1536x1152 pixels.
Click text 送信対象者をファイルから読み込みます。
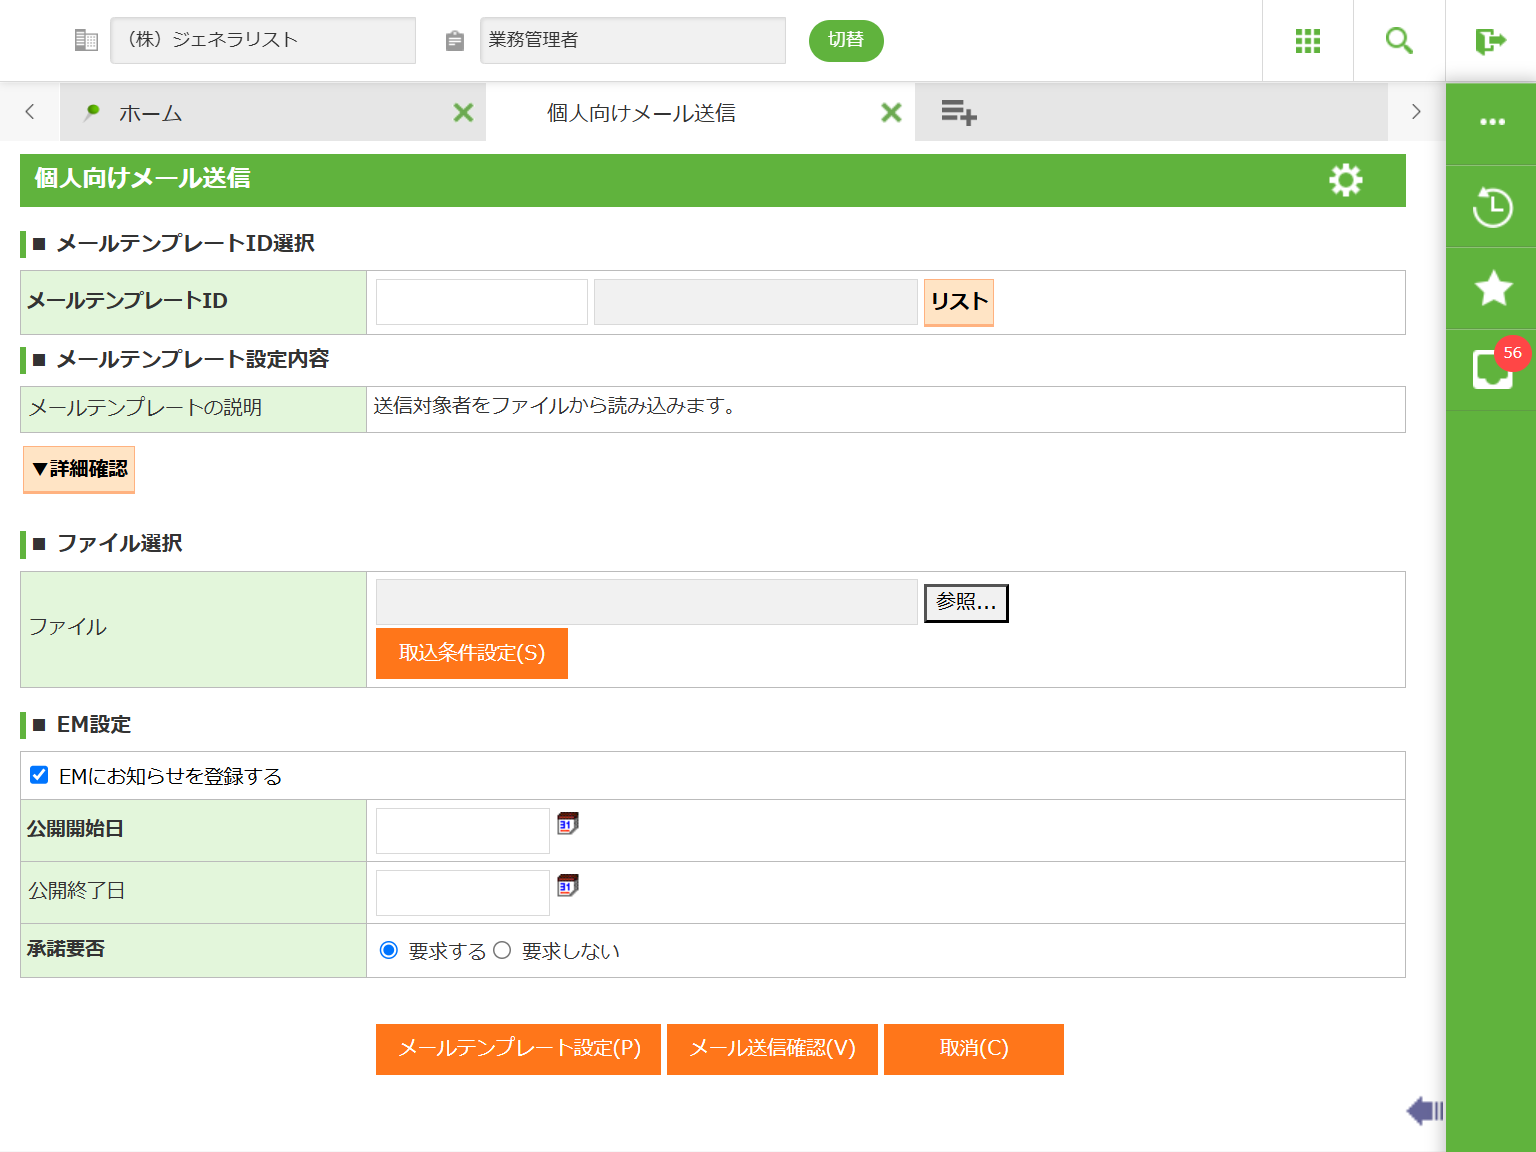point(555,406)
